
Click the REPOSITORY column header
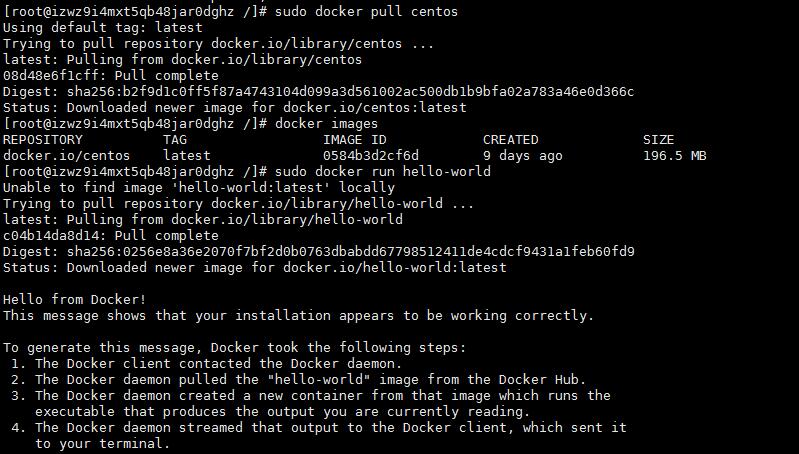coord(43,140)
